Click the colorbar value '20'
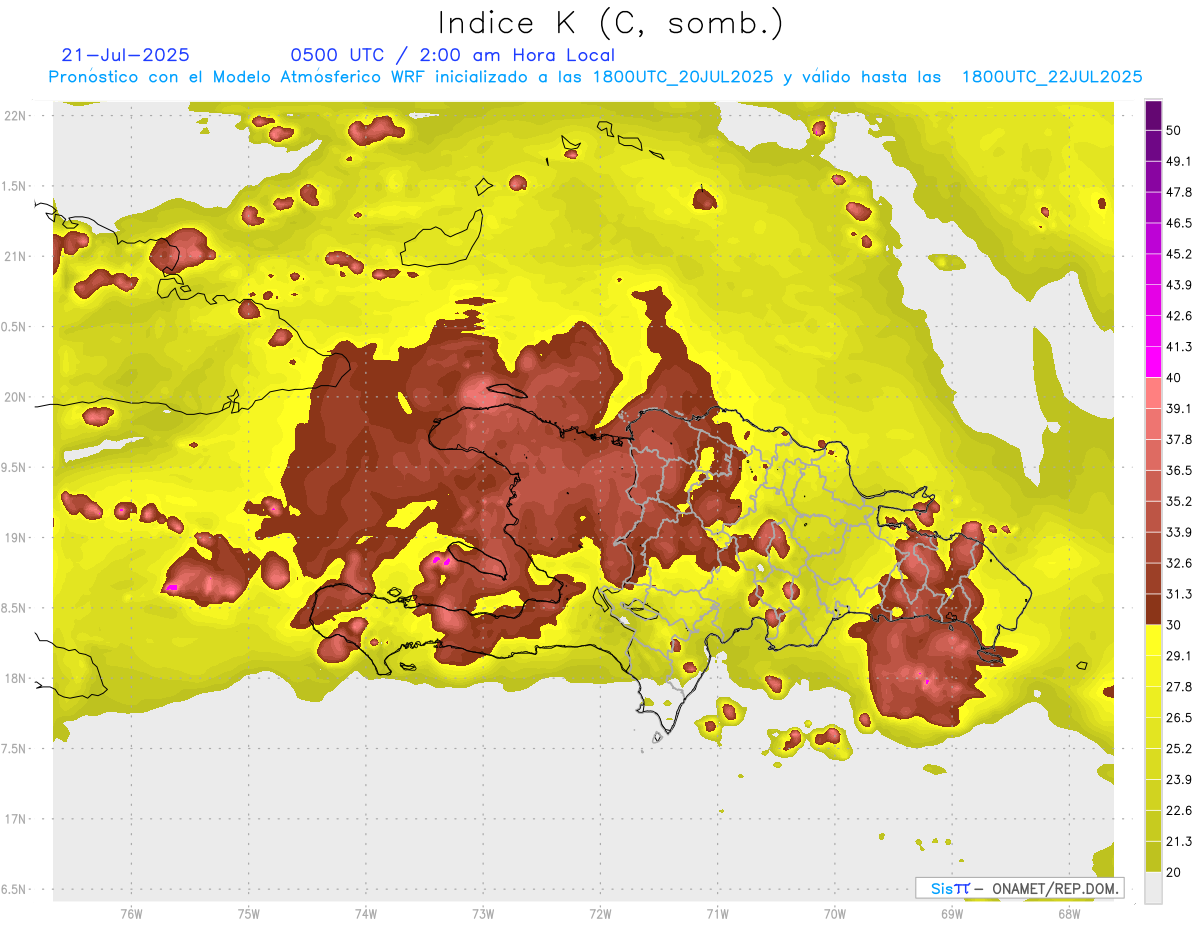This screenshot has width=1200, height=927. pyautogui.click(x=1174, y=872)
